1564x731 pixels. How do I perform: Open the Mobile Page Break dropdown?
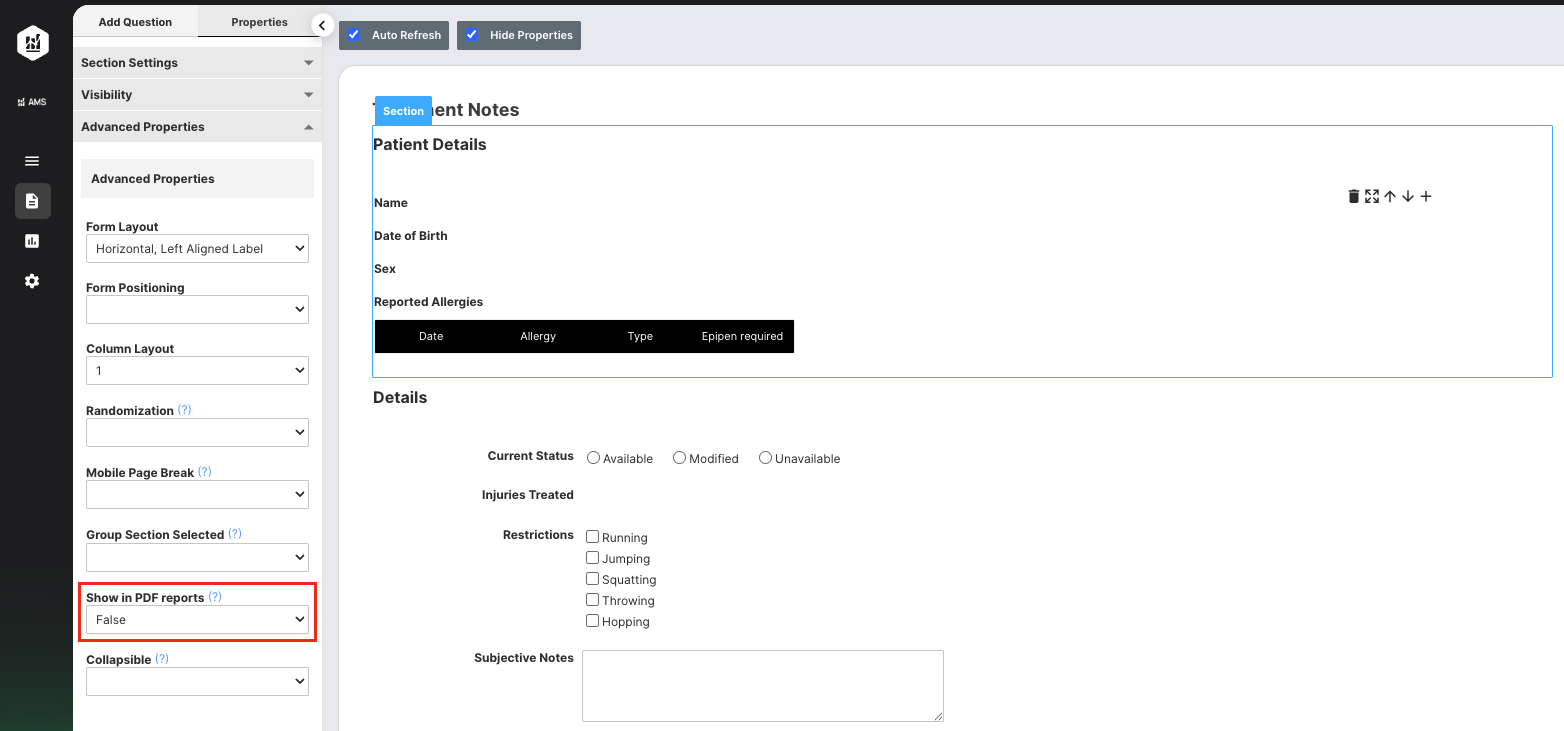click(197, 495)
